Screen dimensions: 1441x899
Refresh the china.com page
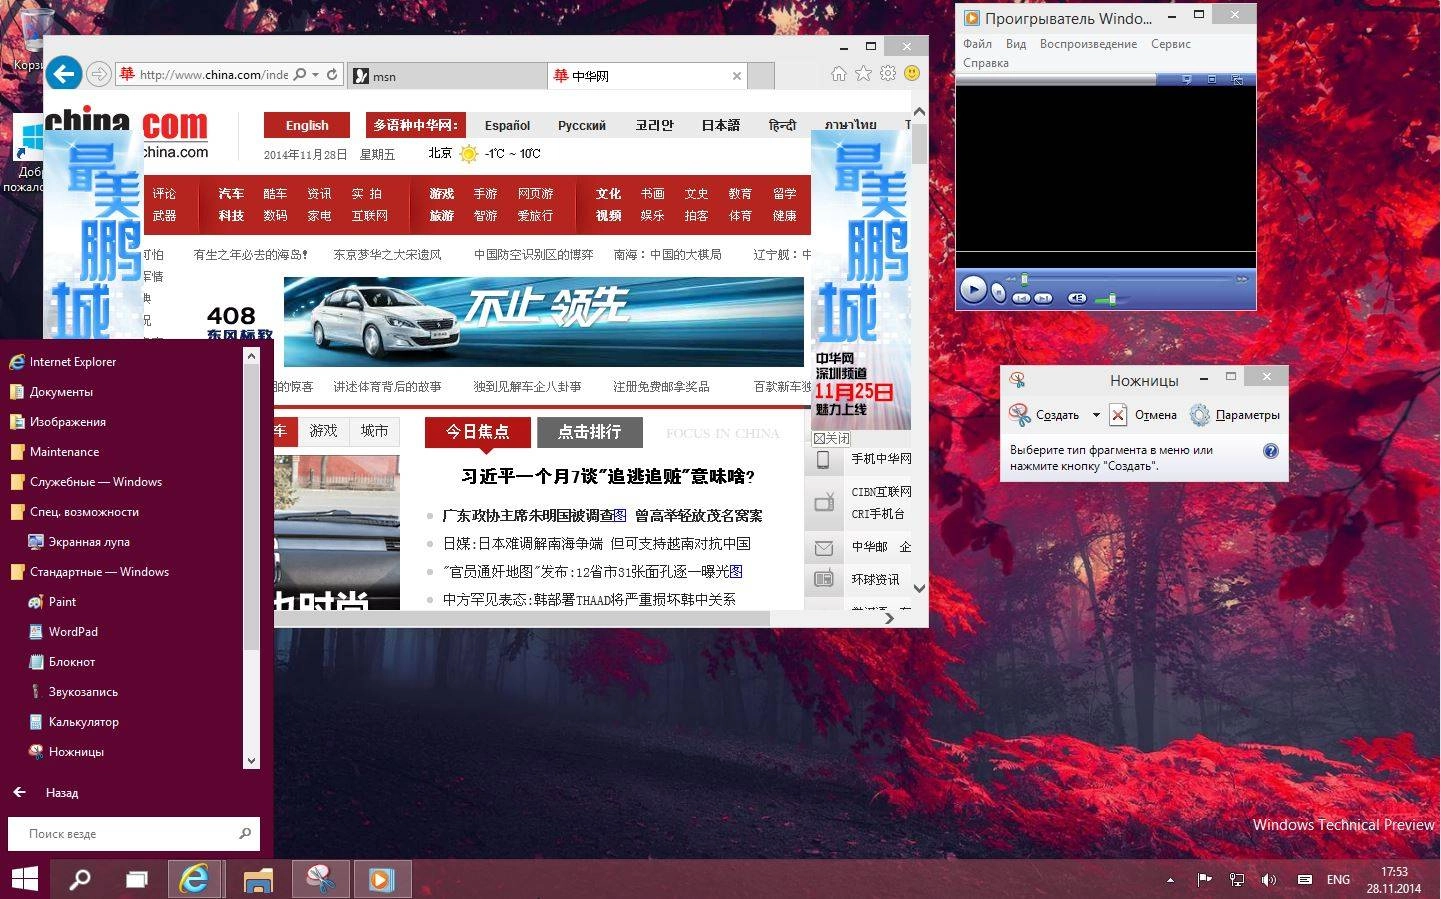[x=332, y=74]
